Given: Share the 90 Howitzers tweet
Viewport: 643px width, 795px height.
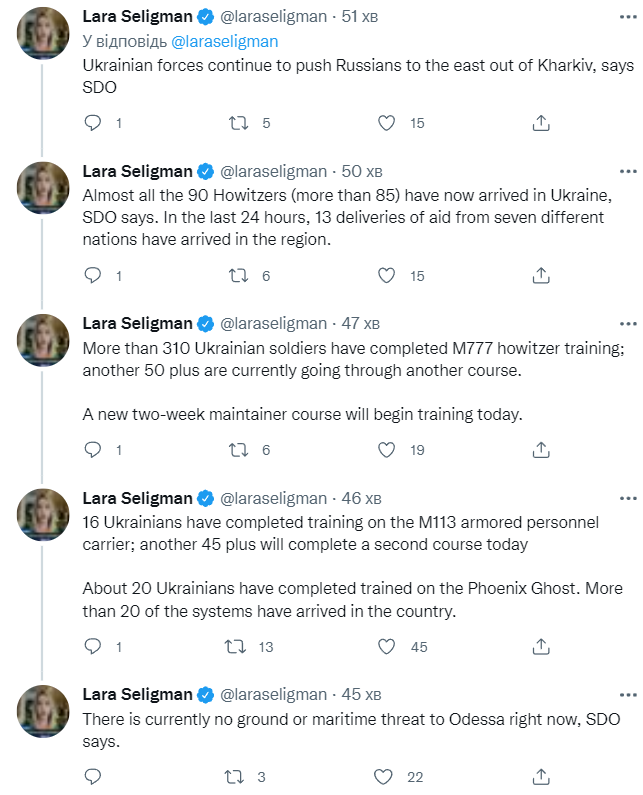Looking at the screenshot, I should tap(541, 275).
